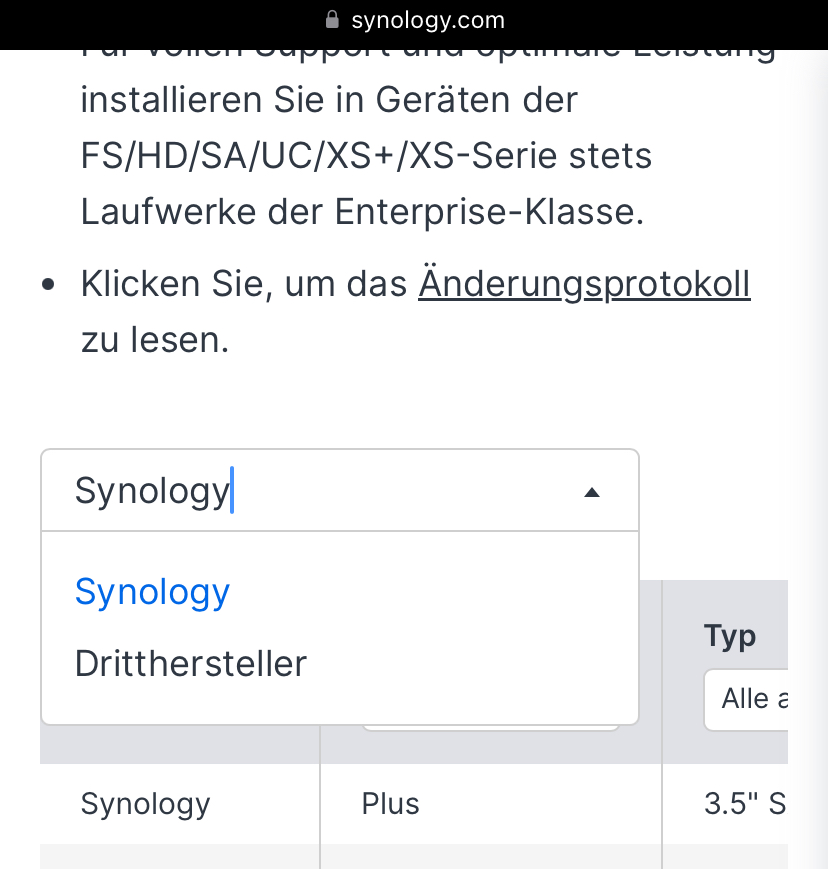Viewport: 828px width, 869px height.
Task: Click the 'installieren Sie in Geräten der' line
Action: [x=329, y=100]
